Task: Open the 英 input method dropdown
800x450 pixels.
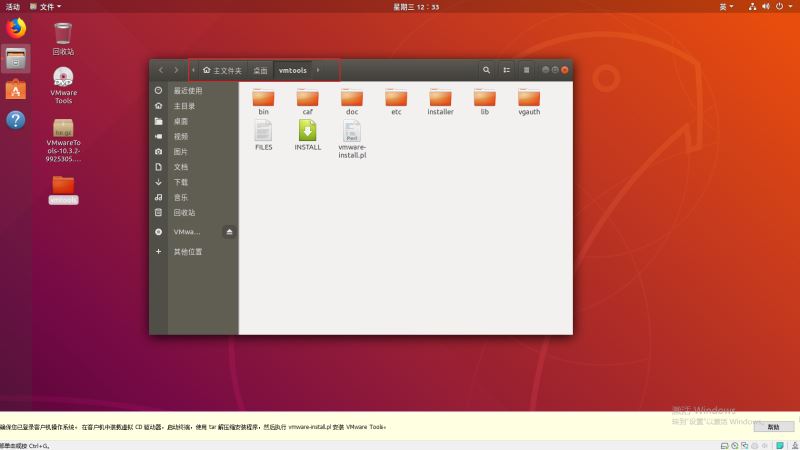Action: click(726, 6)
